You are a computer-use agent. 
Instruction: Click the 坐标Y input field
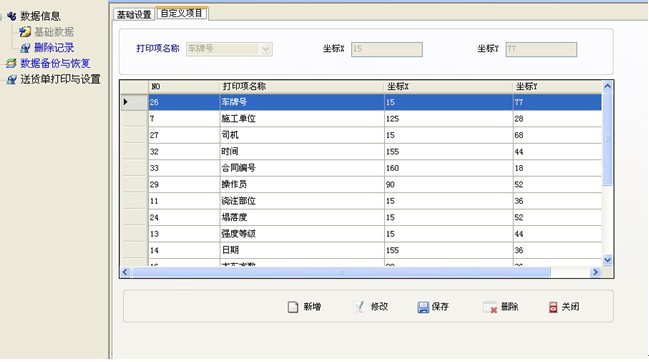[x=541, y=49]
